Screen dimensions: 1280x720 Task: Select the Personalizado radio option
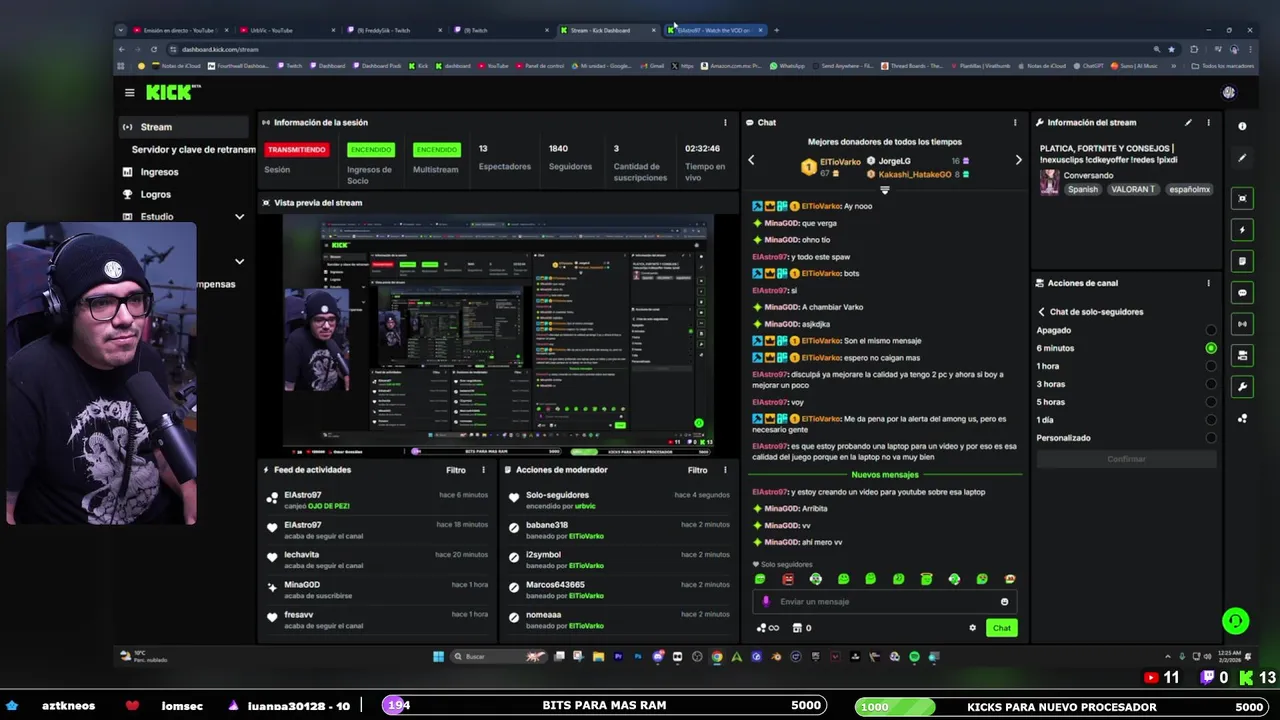point(1211,438)
